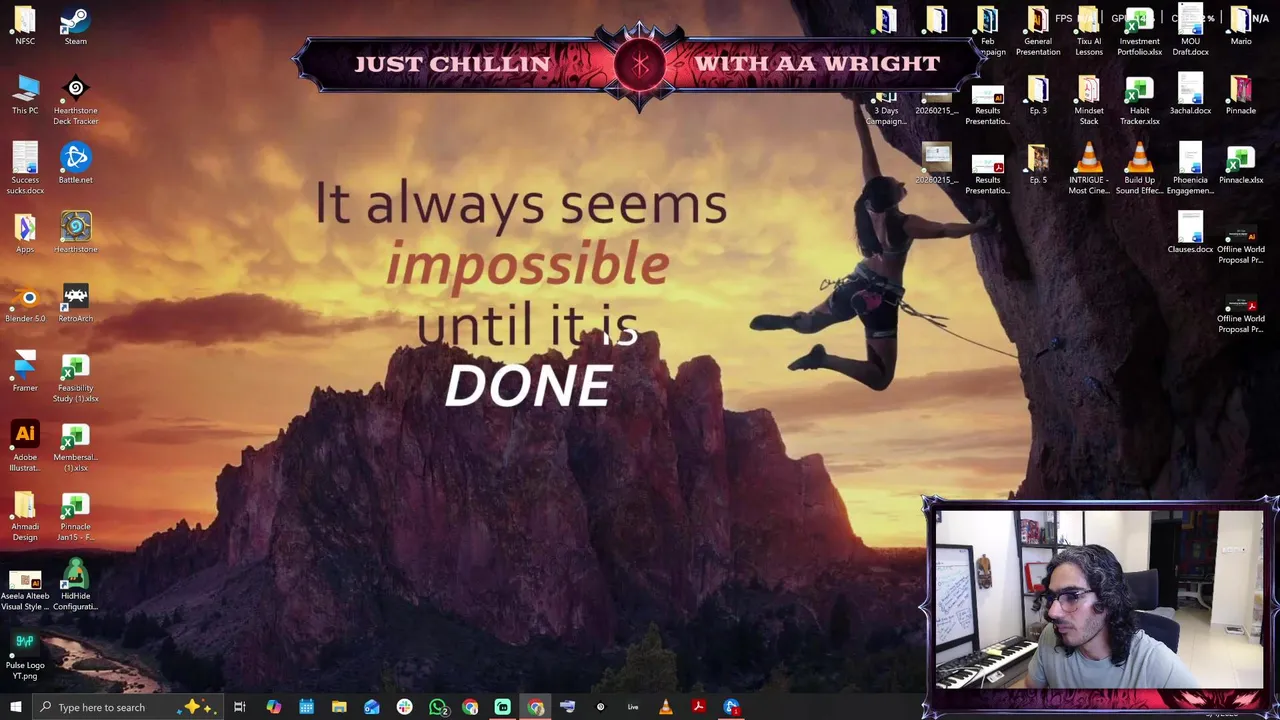Open Task View from the taskbar
1280x720 pixels.
pos(240,707)
